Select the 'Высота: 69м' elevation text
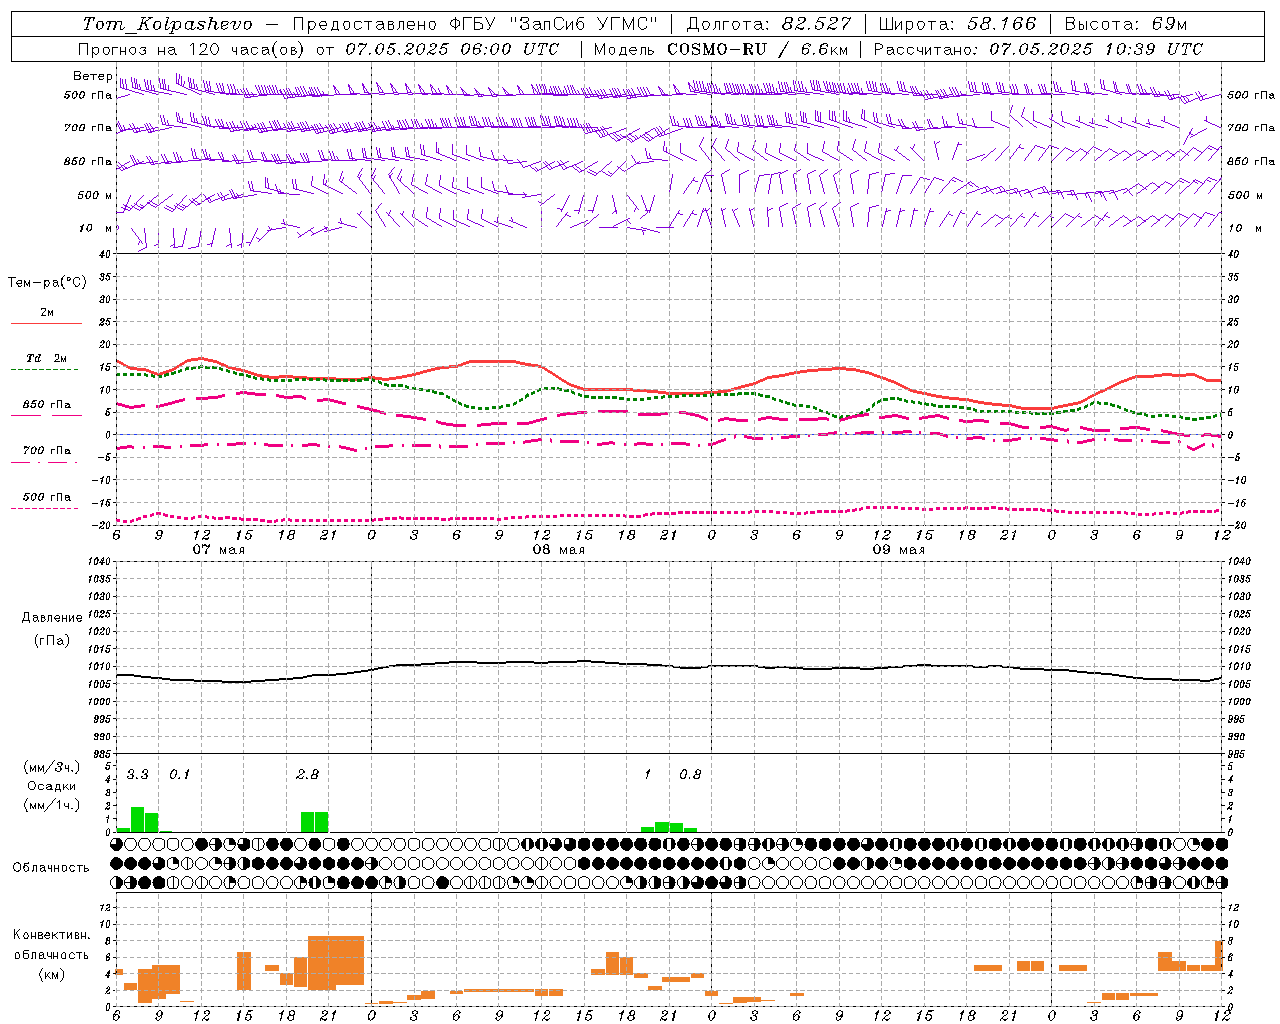 point(1125,24)
